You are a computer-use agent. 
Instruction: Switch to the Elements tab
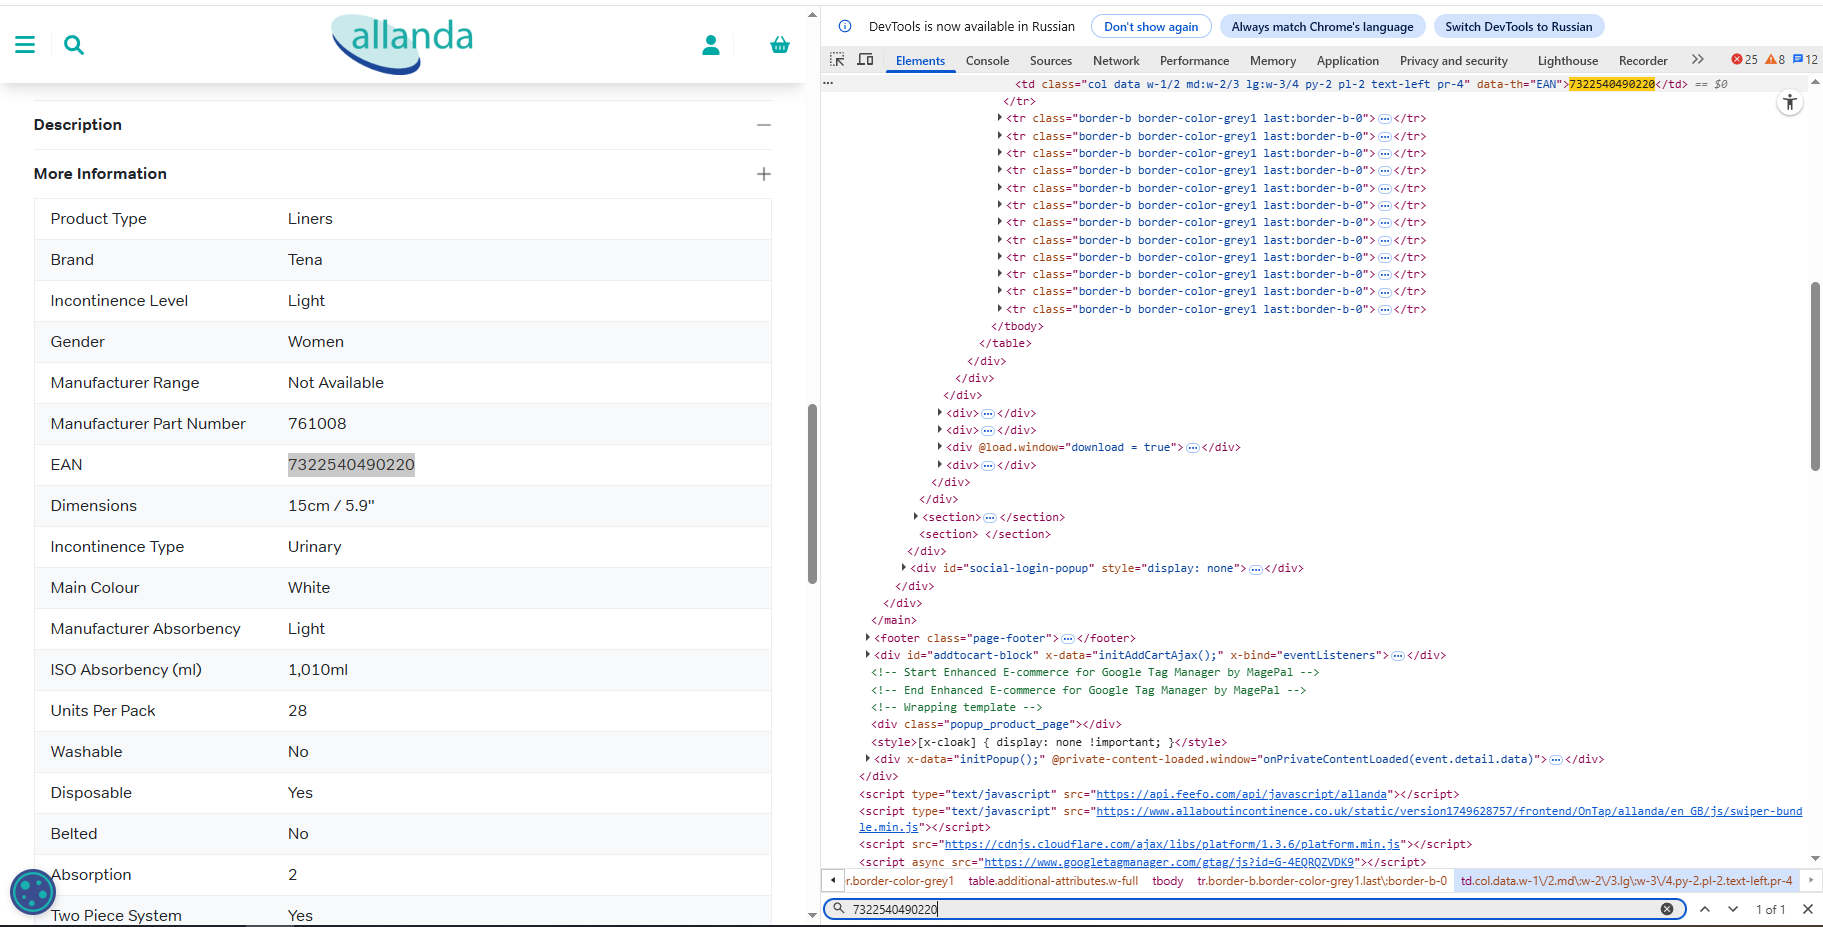[920, 61]
